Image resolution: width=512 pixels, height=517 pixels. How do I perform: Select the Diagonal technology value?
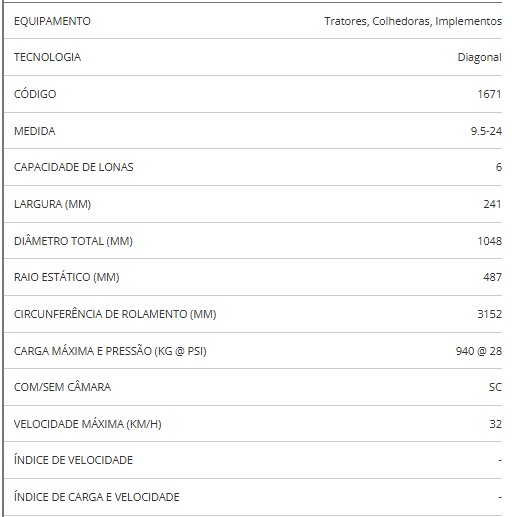pos(479,57)
